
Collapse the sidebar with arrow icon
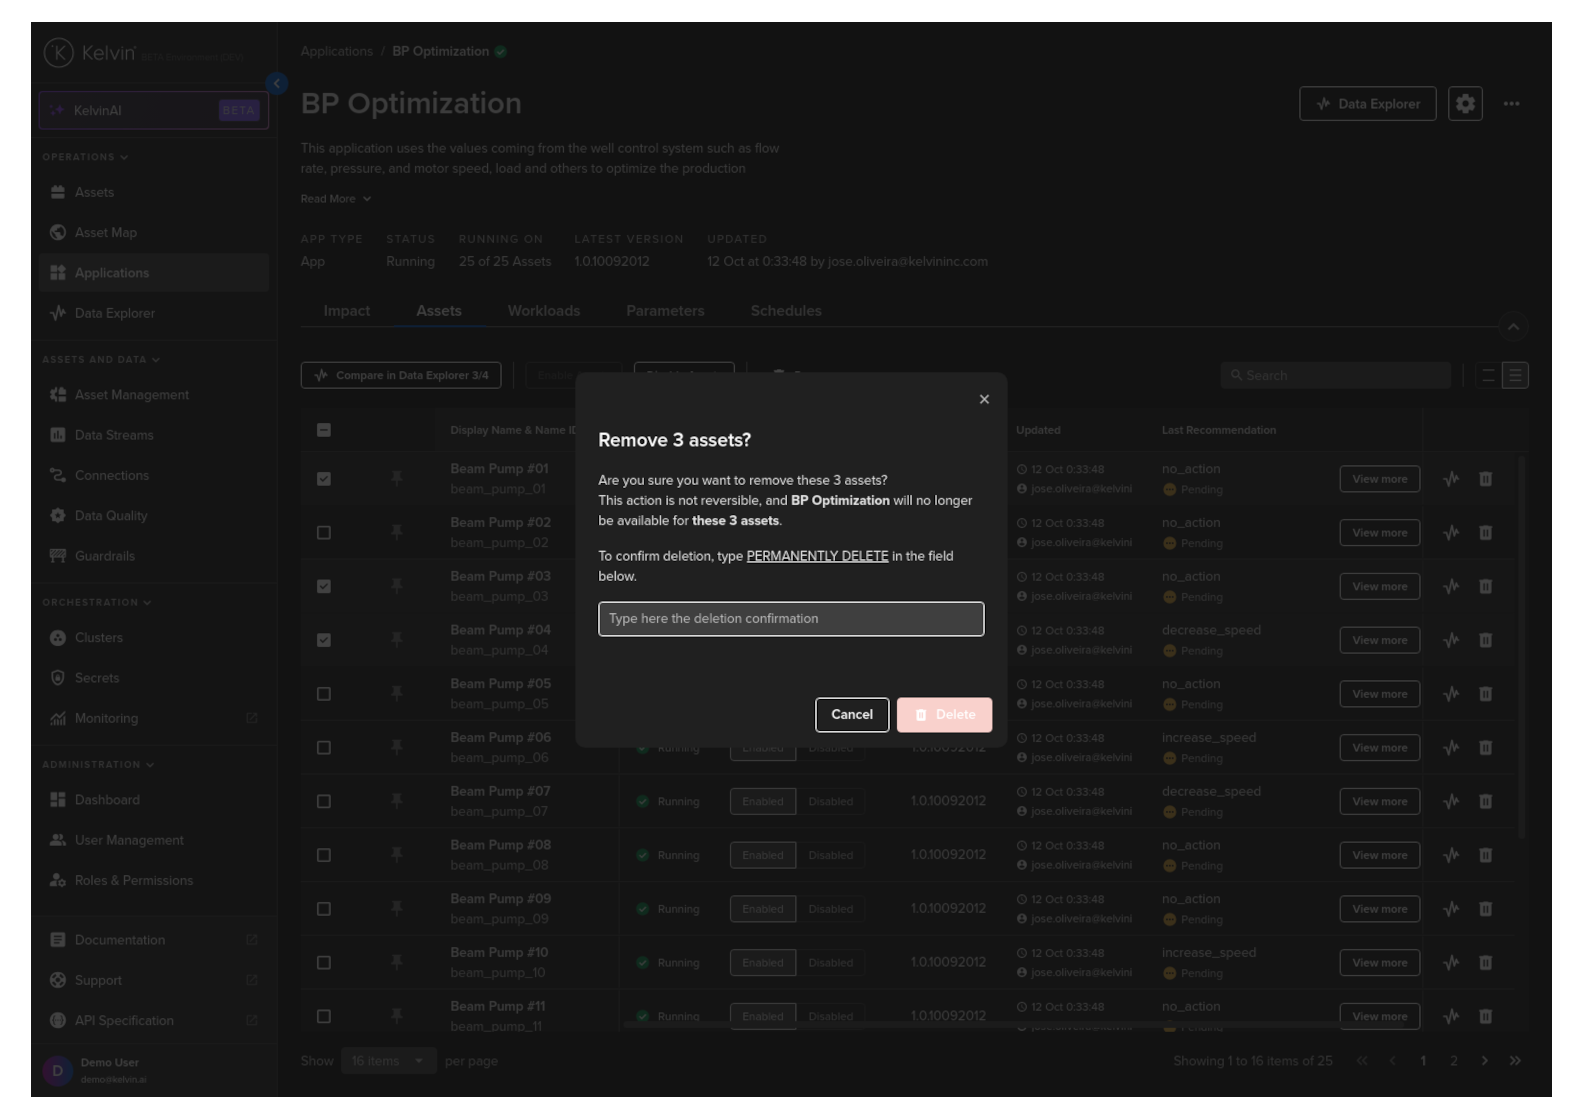[277, 84]
